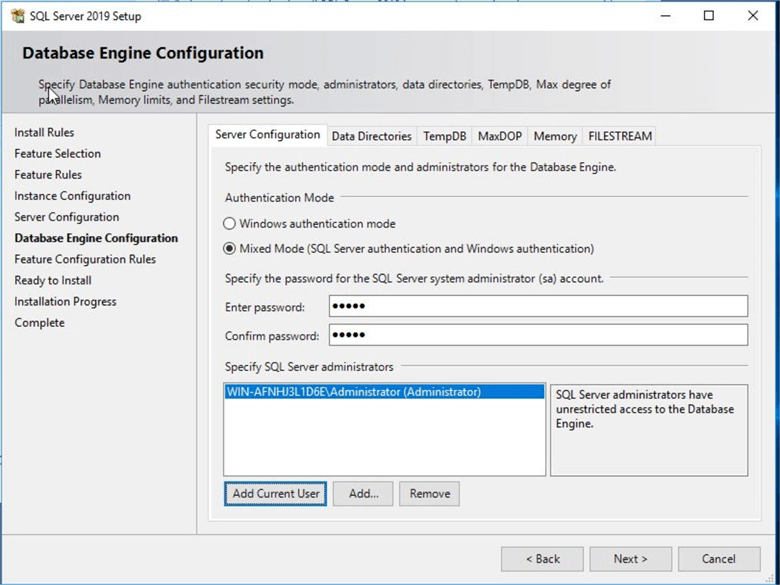
Task: Open the Data Directories tab
Action: click(371, 136)
